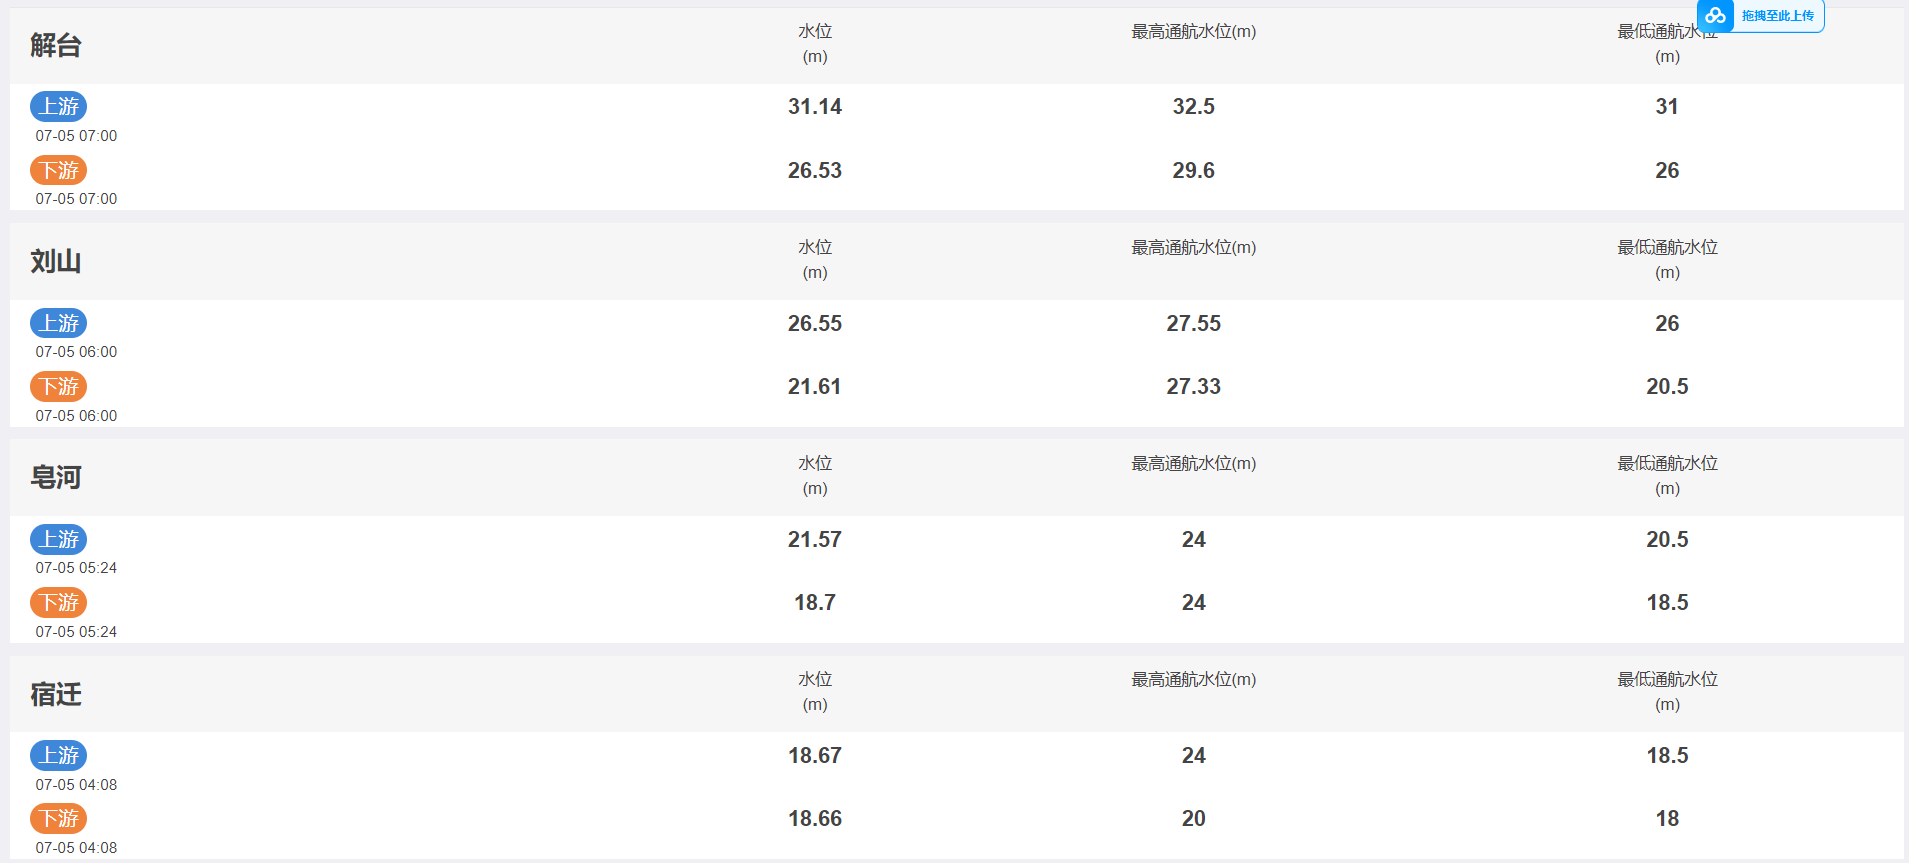Viewport: 1909px width, 863px height.
Task: Click 宿迁 downstream water level 18.66
Action: [x=815, y=818]
